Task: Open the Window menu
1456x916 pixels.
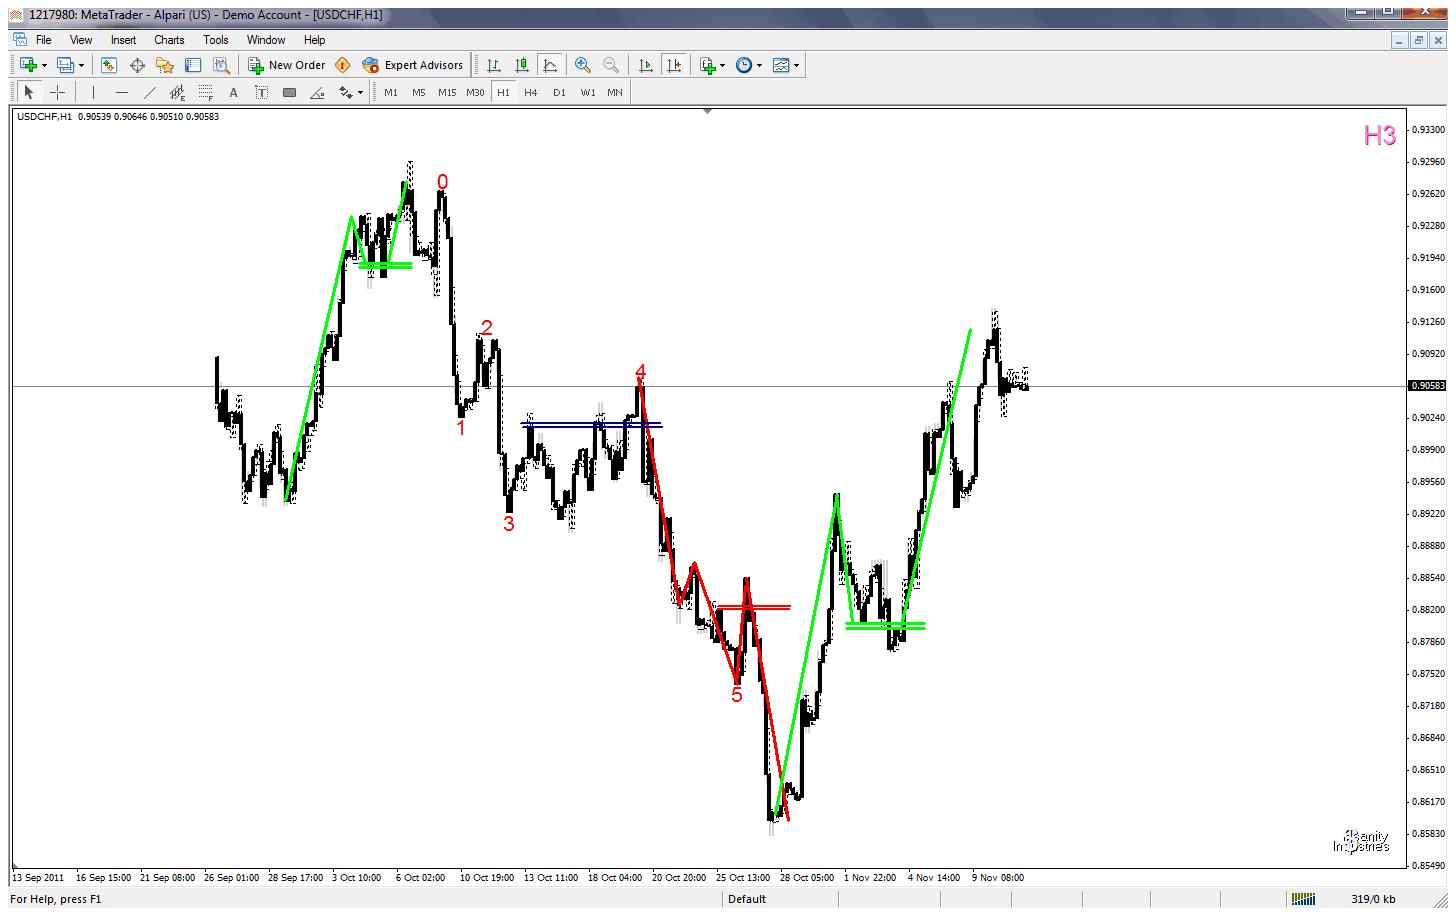Action: pyautogui.click(x=266, y=40)
